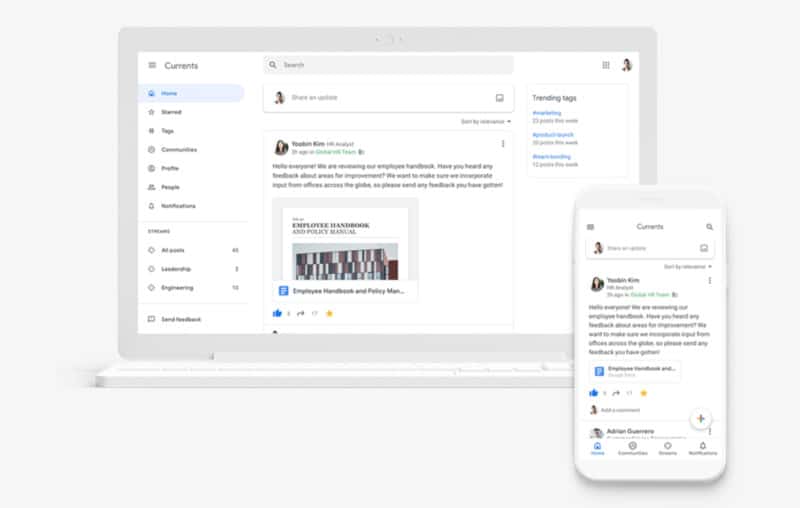Like the post on the laptop
The image size is (800, 508).
(x=277, y=313)
